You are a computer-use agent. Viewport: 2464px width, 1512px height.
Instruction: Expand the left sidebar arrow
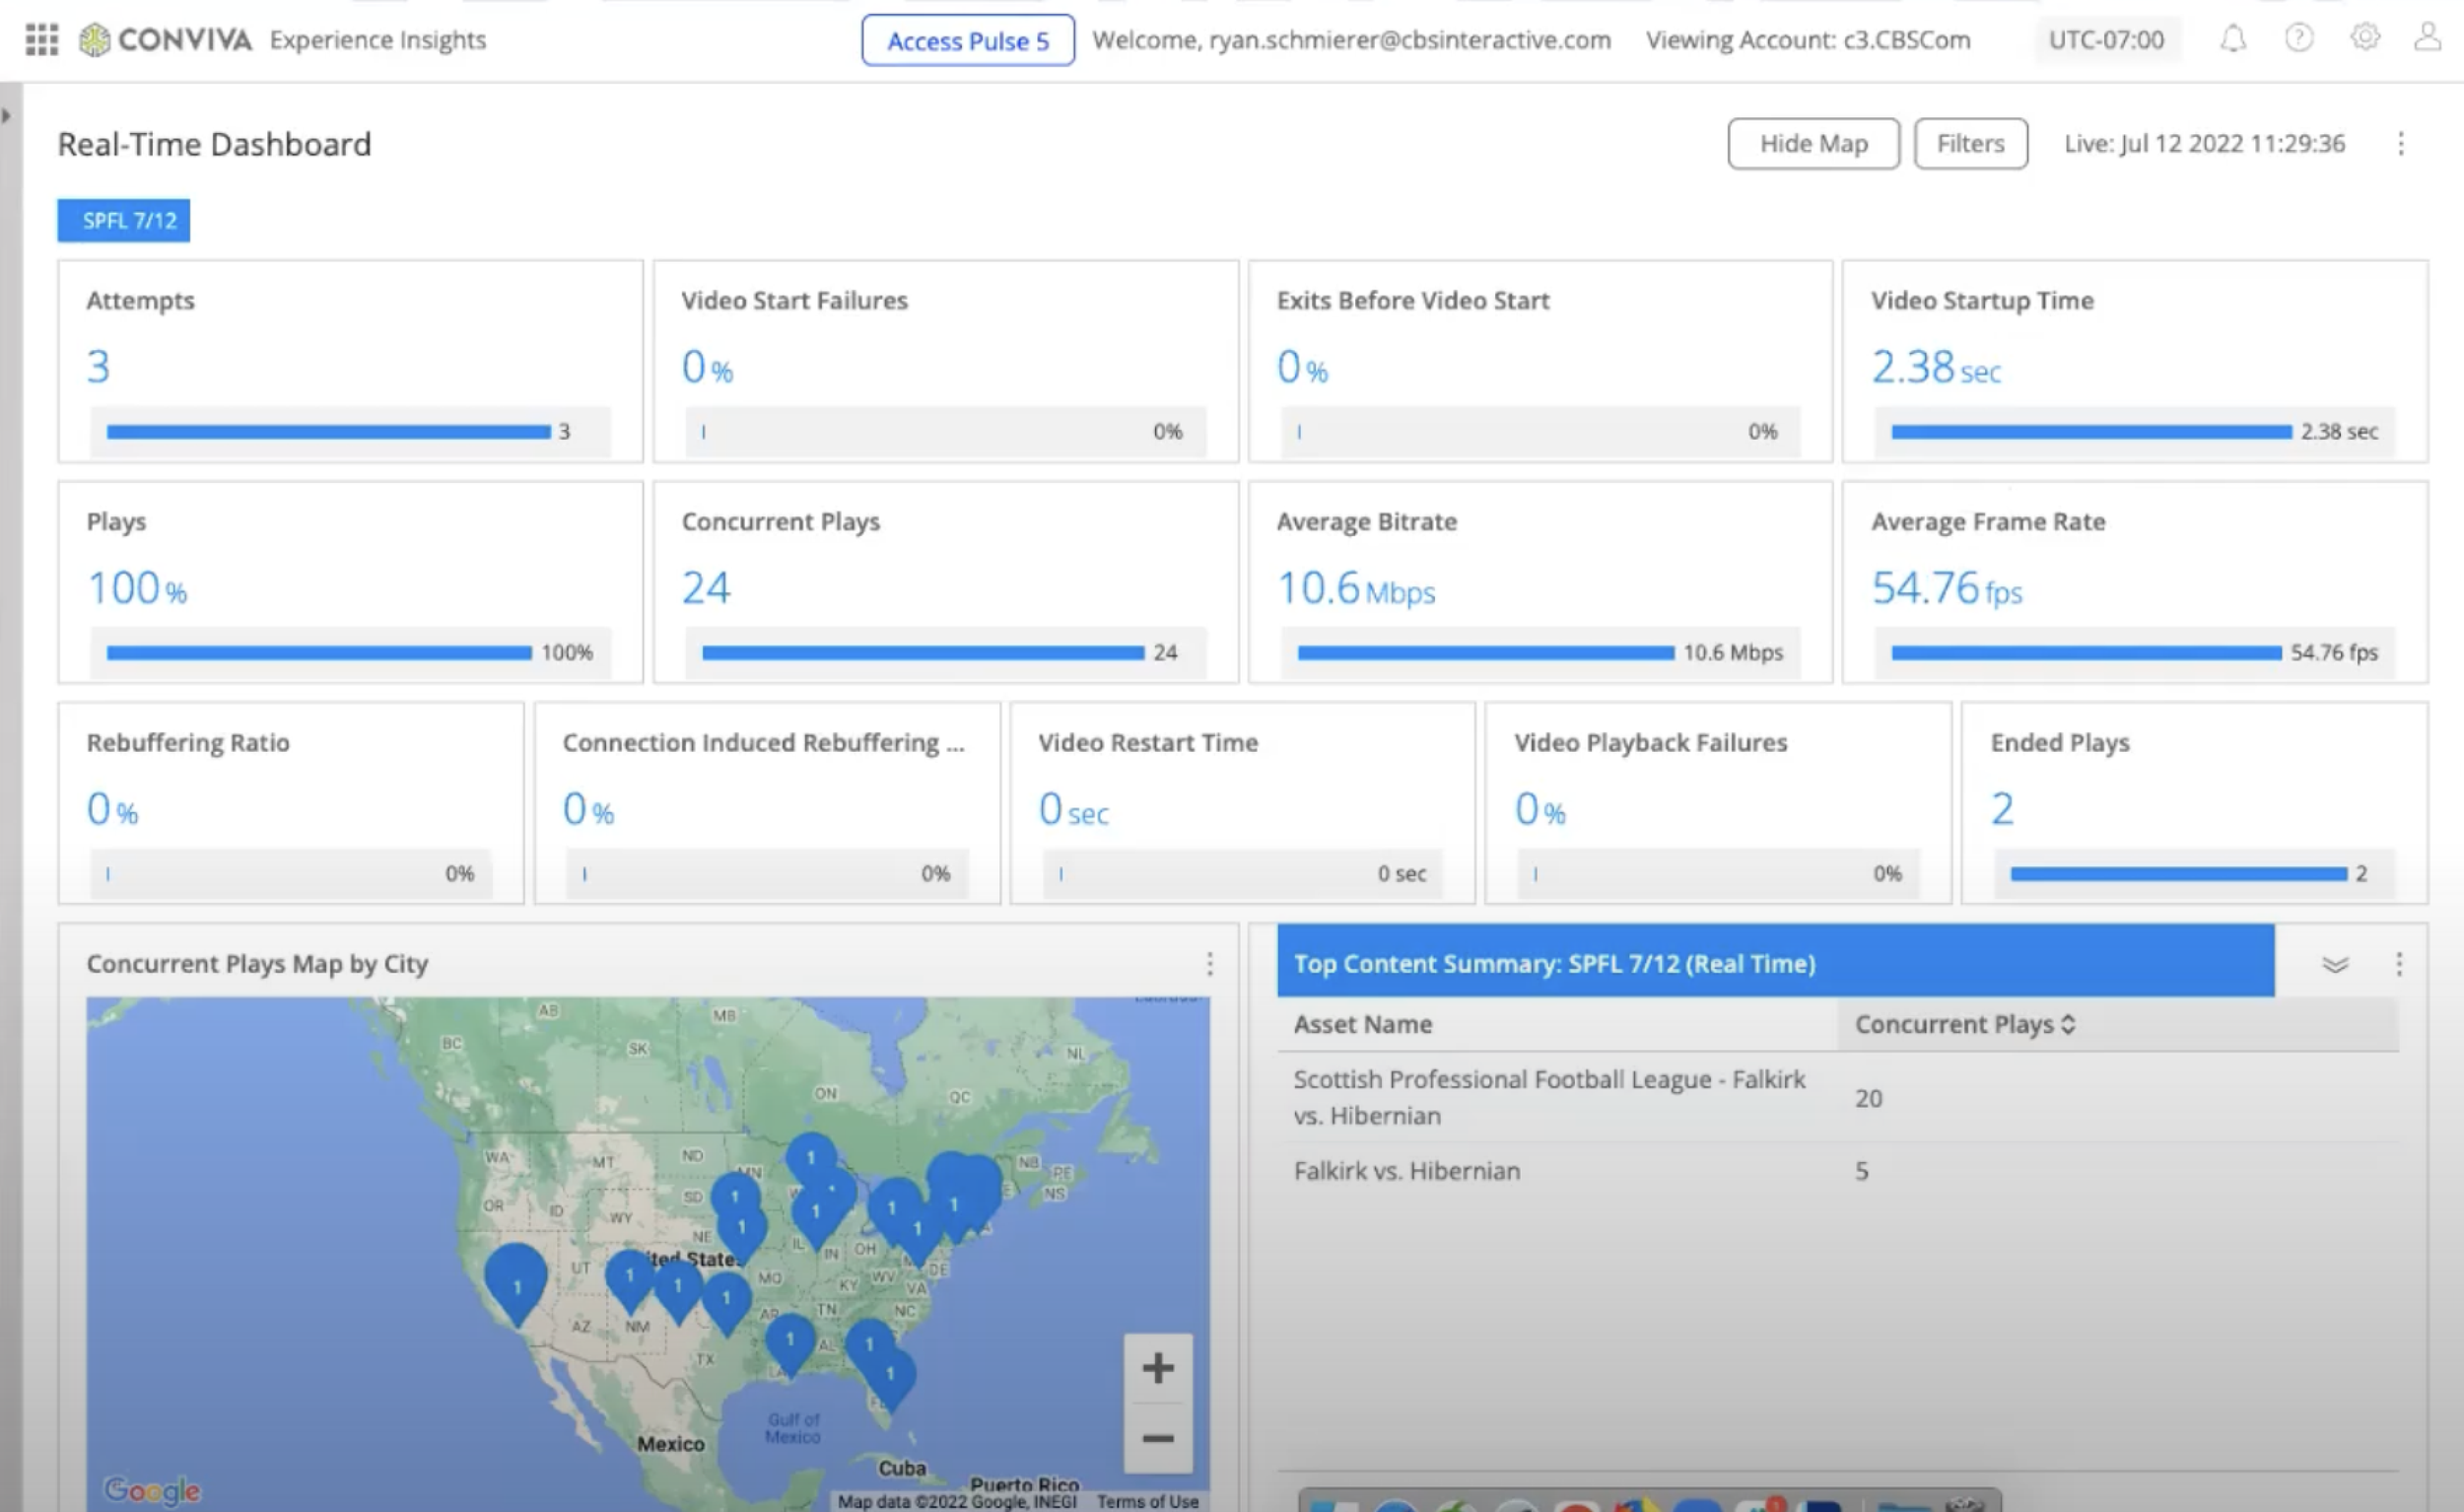click(7, 116)
